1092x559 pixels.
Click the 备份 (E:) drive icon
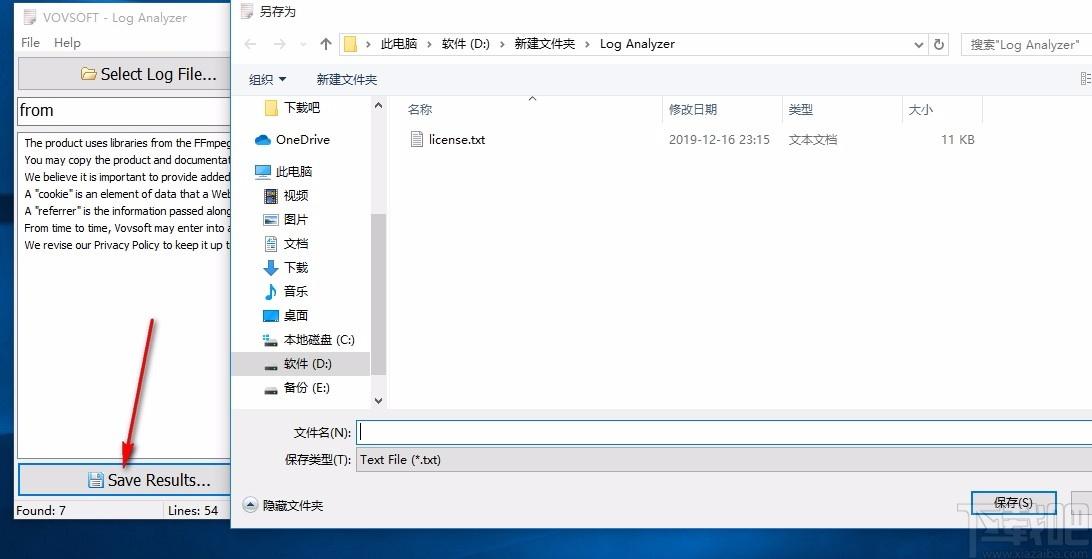(x=271, y=390)
